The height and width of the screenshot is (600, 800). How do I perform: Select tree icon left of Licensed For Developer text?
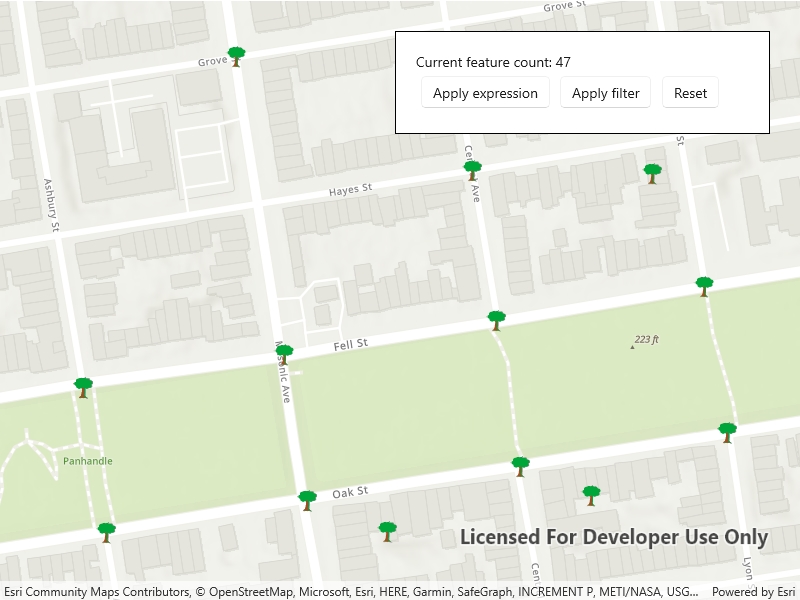click(x=387, y=532)
